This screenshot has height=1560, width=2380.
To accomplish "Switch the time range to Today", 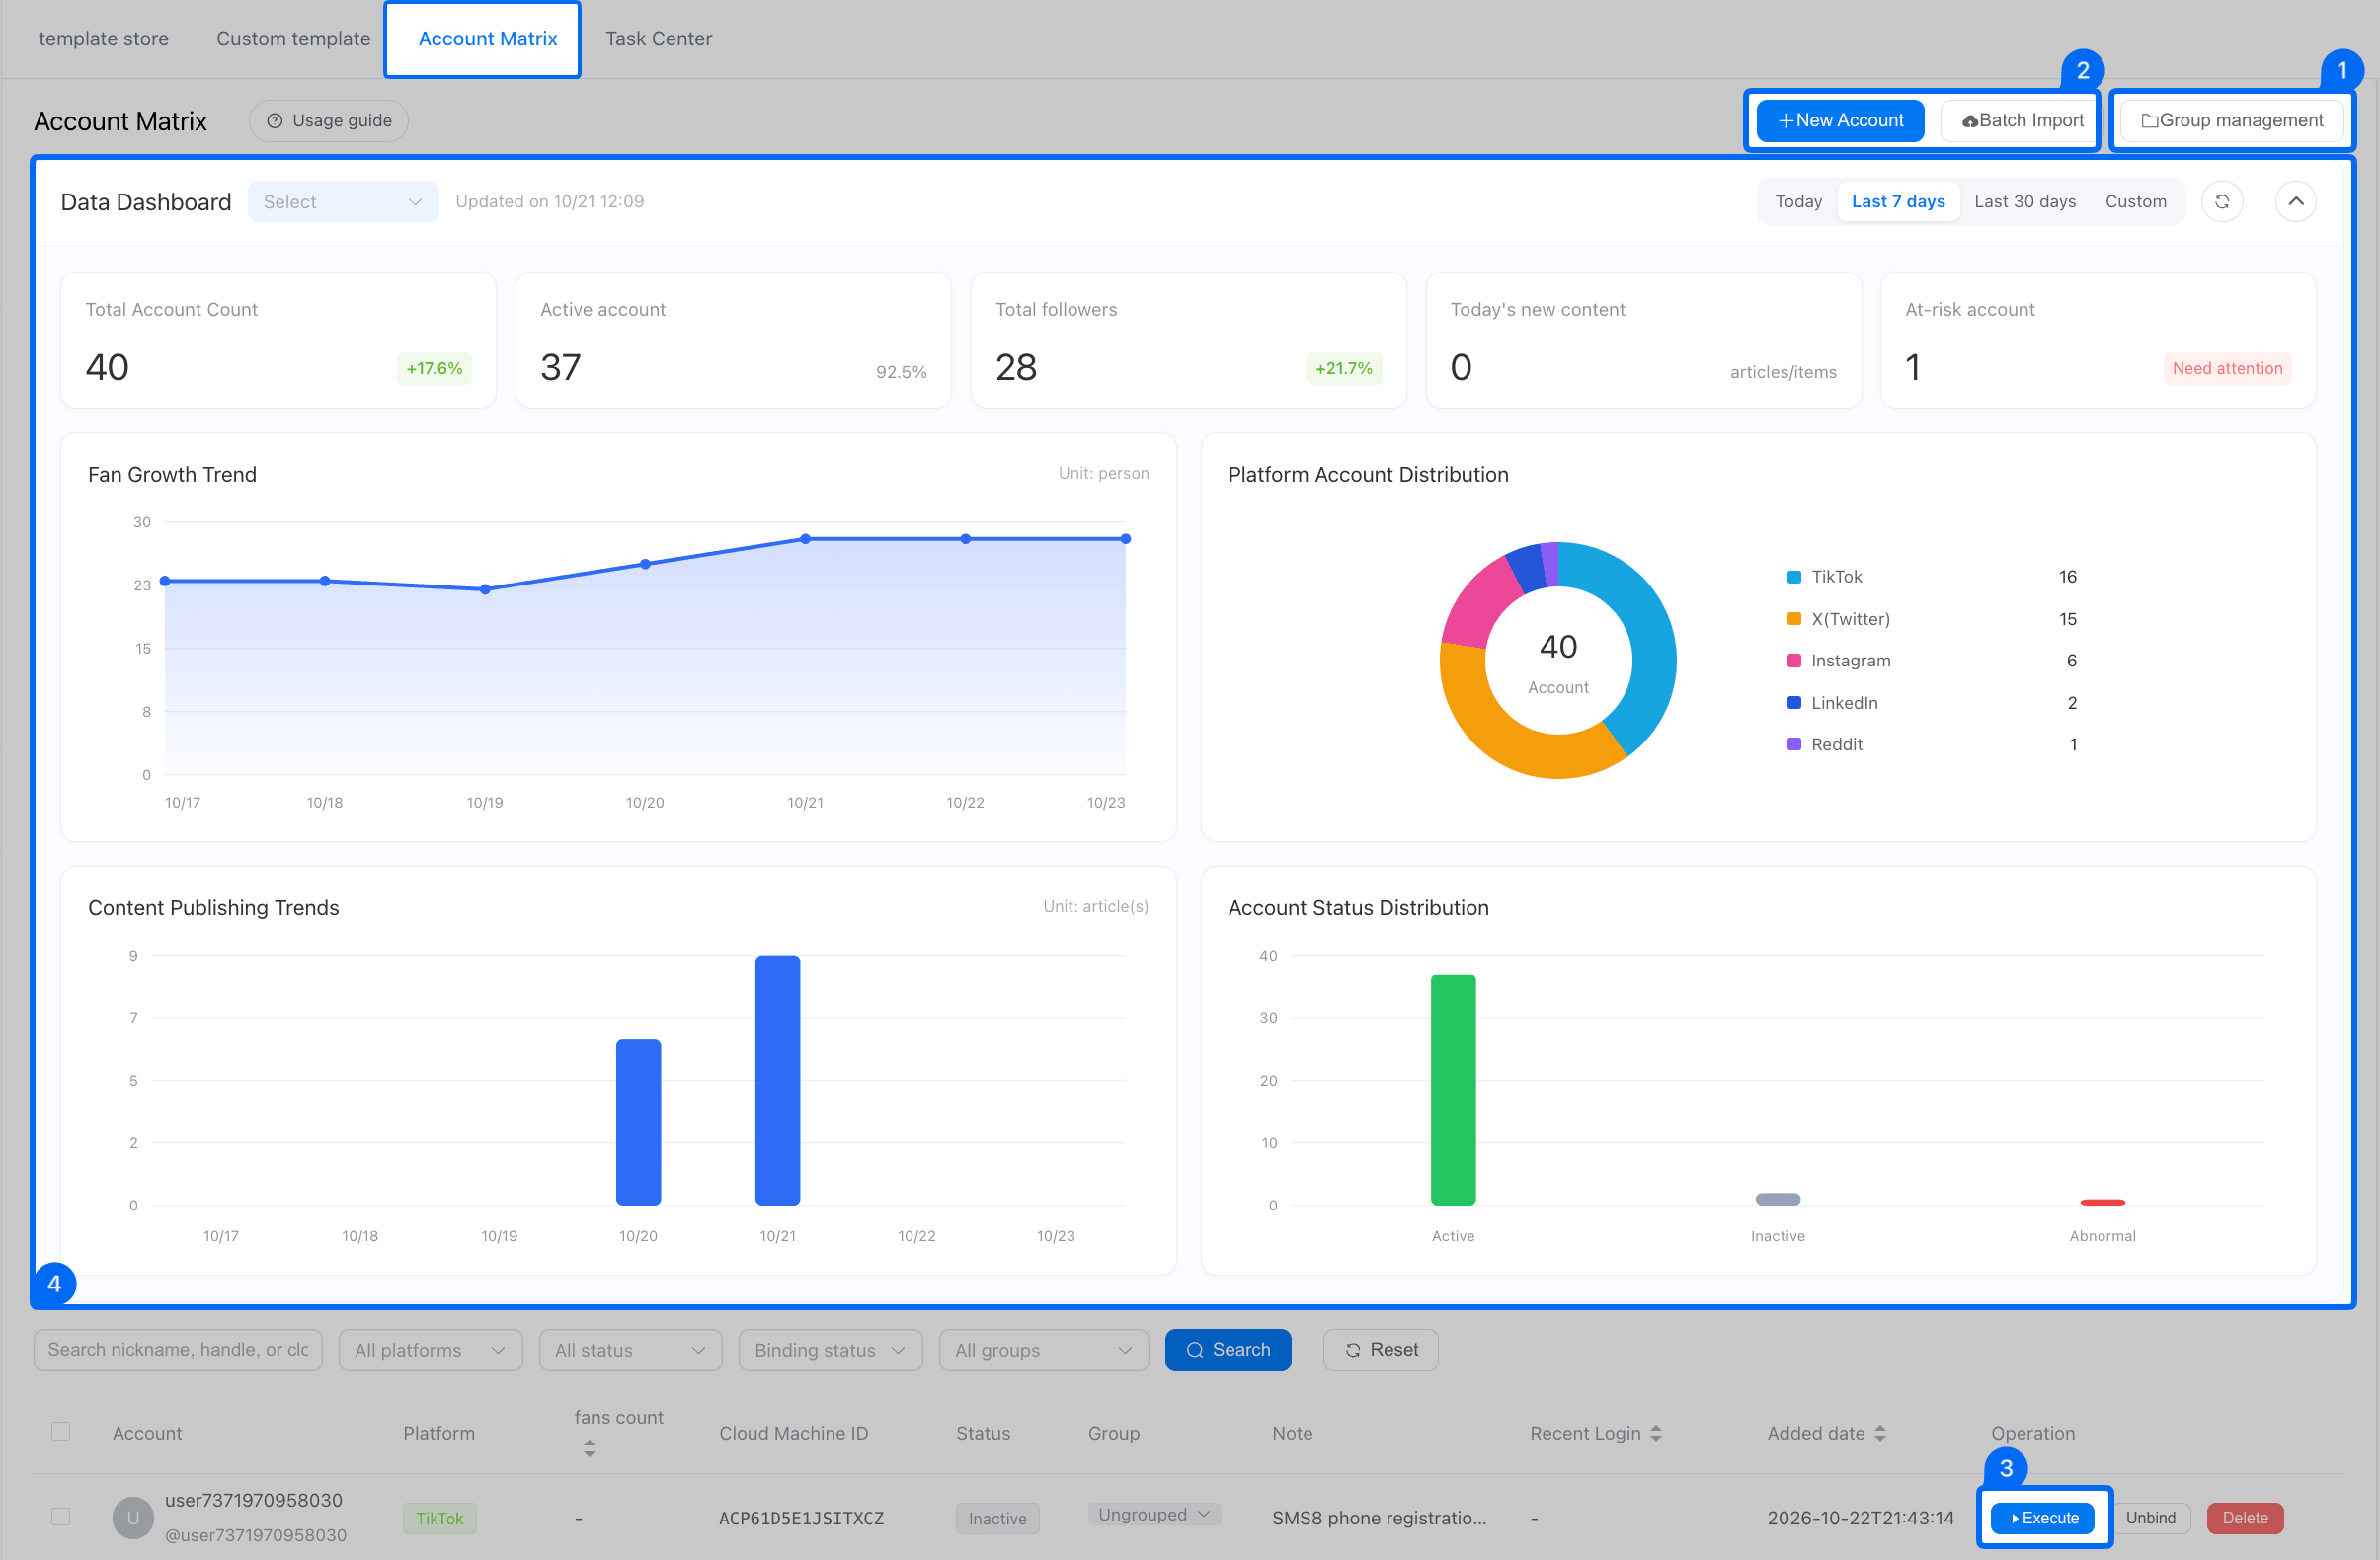I will (1798, 202).
